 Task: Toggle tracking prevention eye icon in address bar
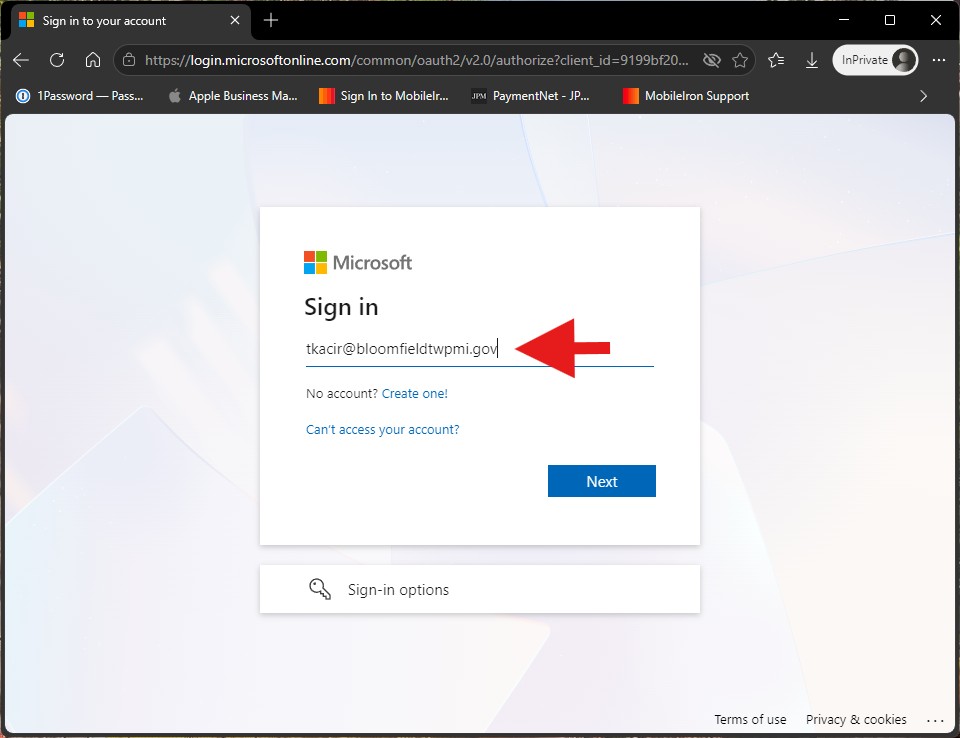711,60
